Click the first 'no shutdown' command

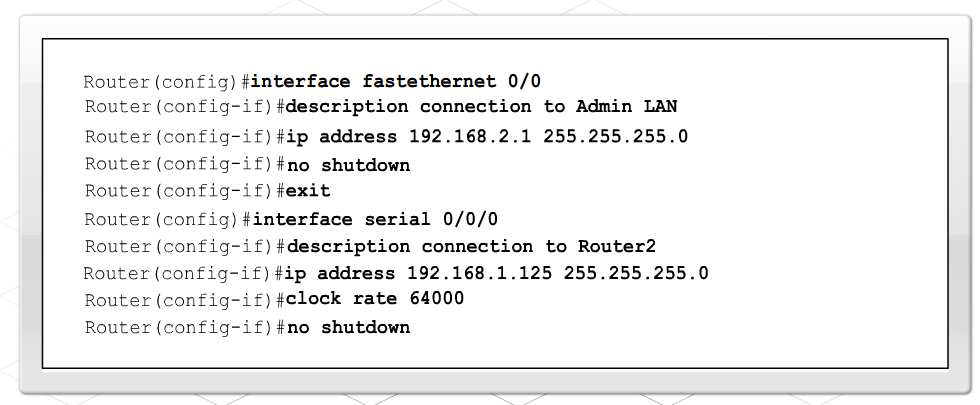point(348,165)
